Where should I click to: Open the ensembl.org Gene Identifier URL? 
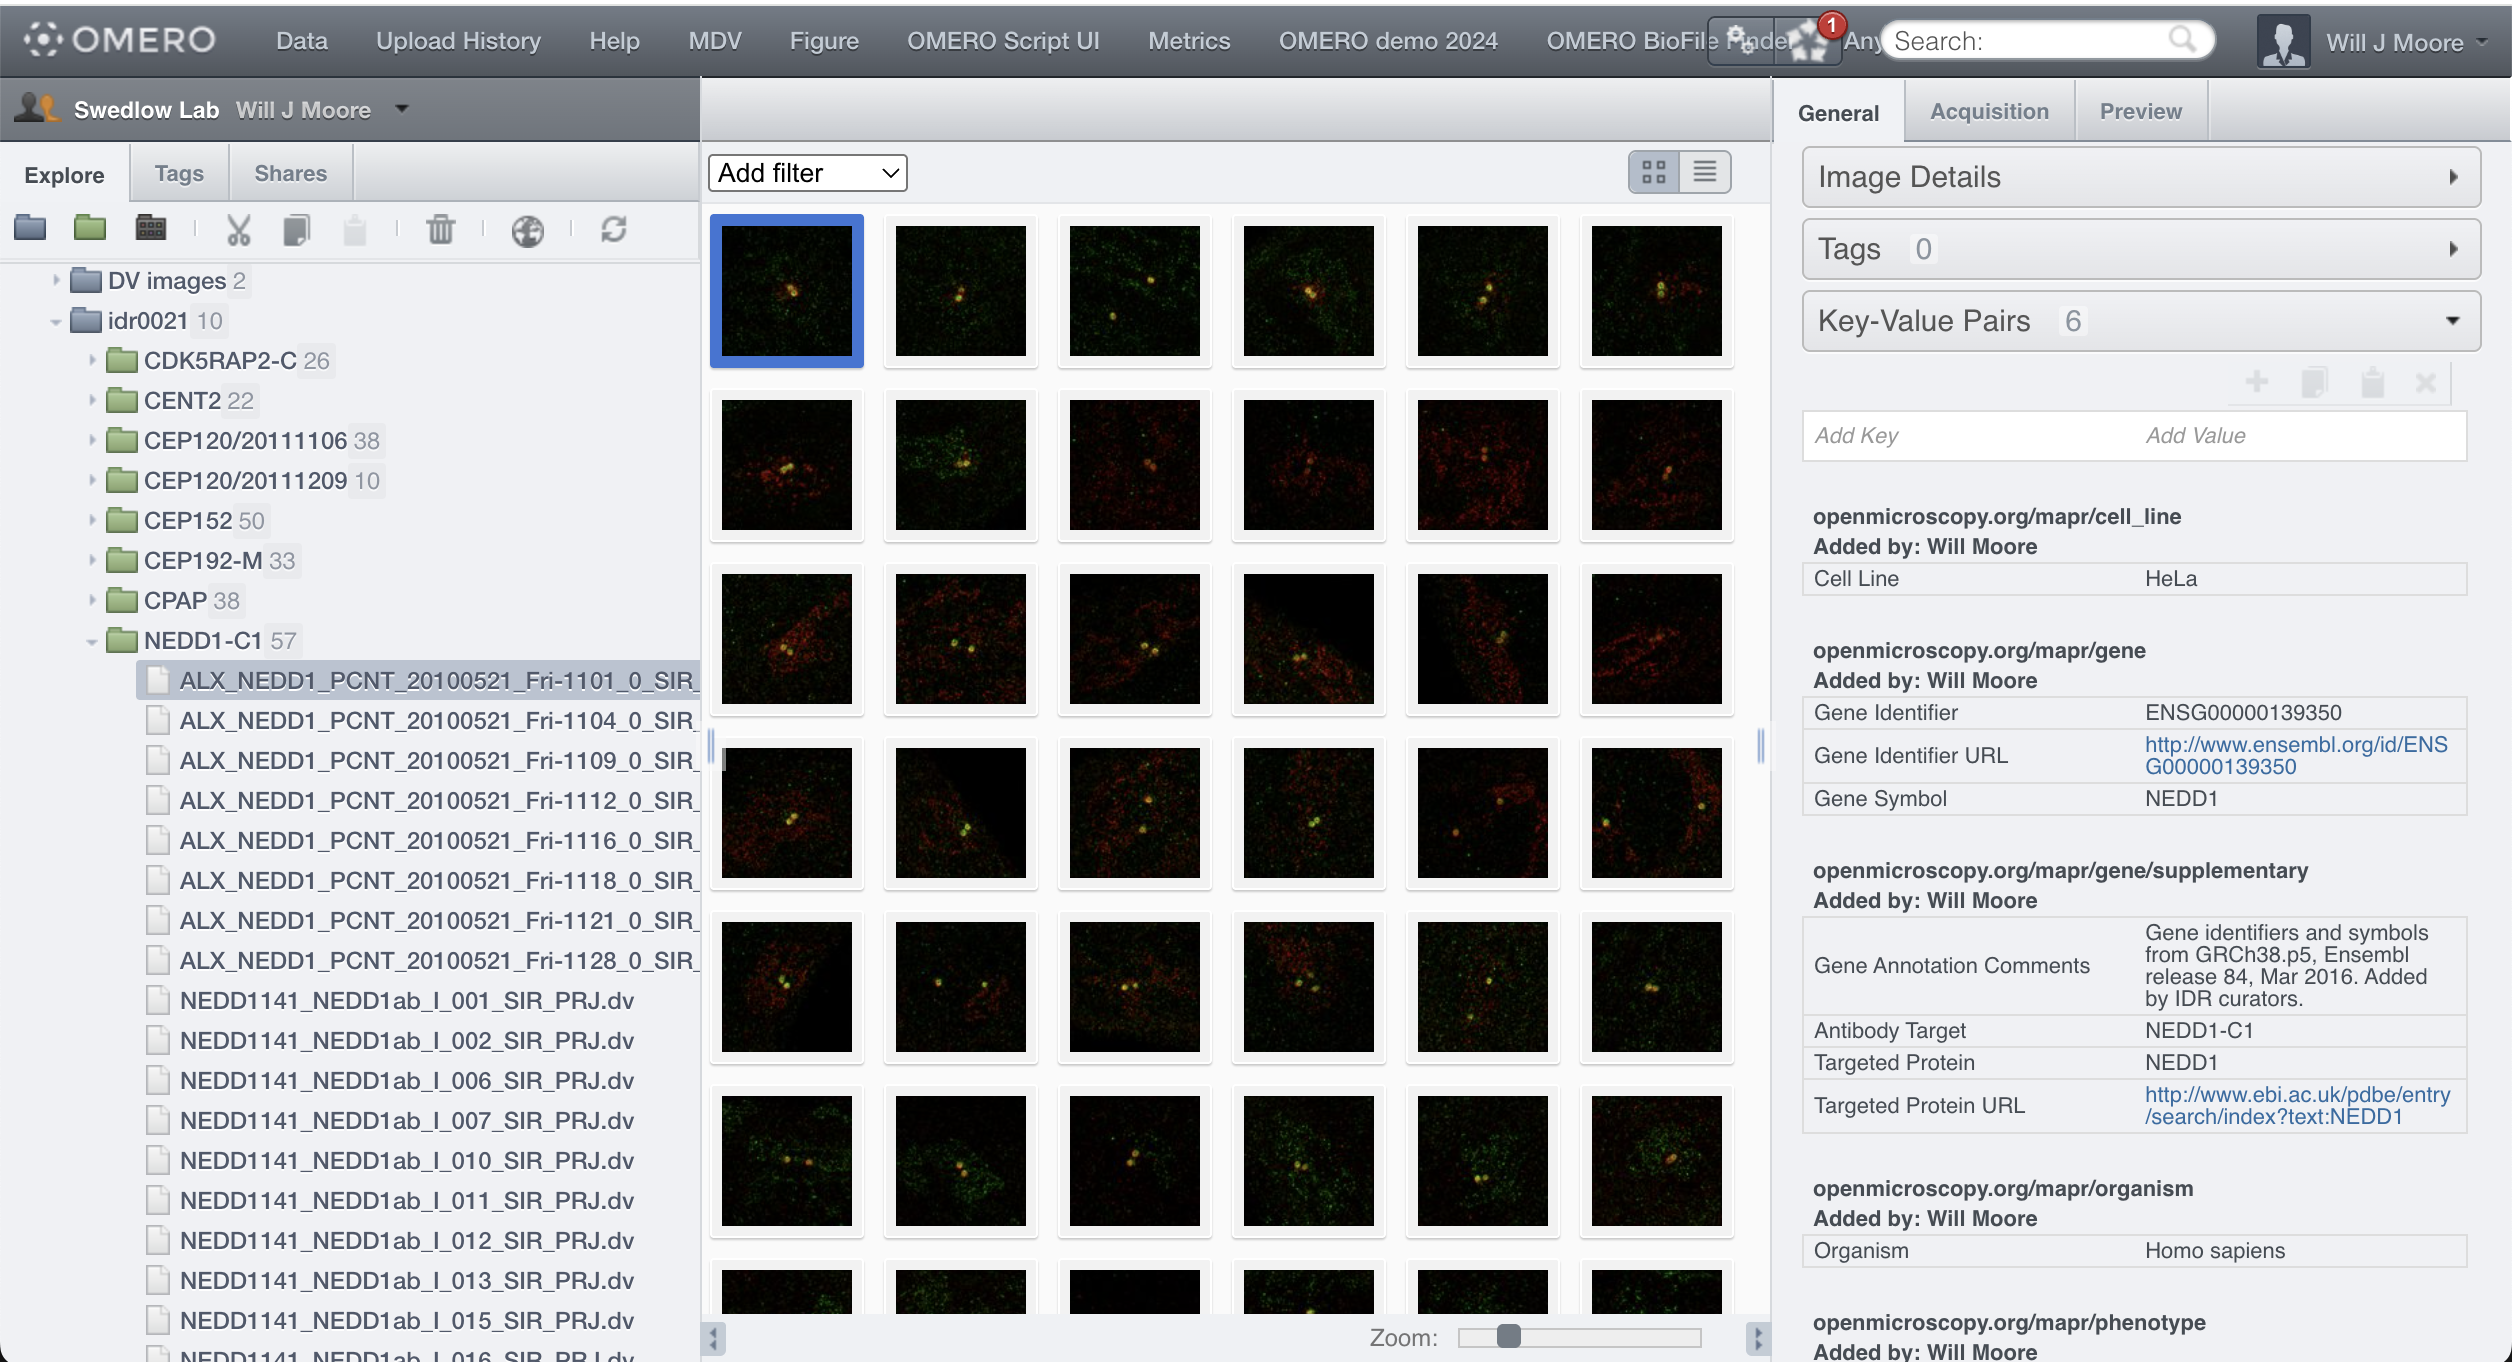click(x=2296, y=755)
